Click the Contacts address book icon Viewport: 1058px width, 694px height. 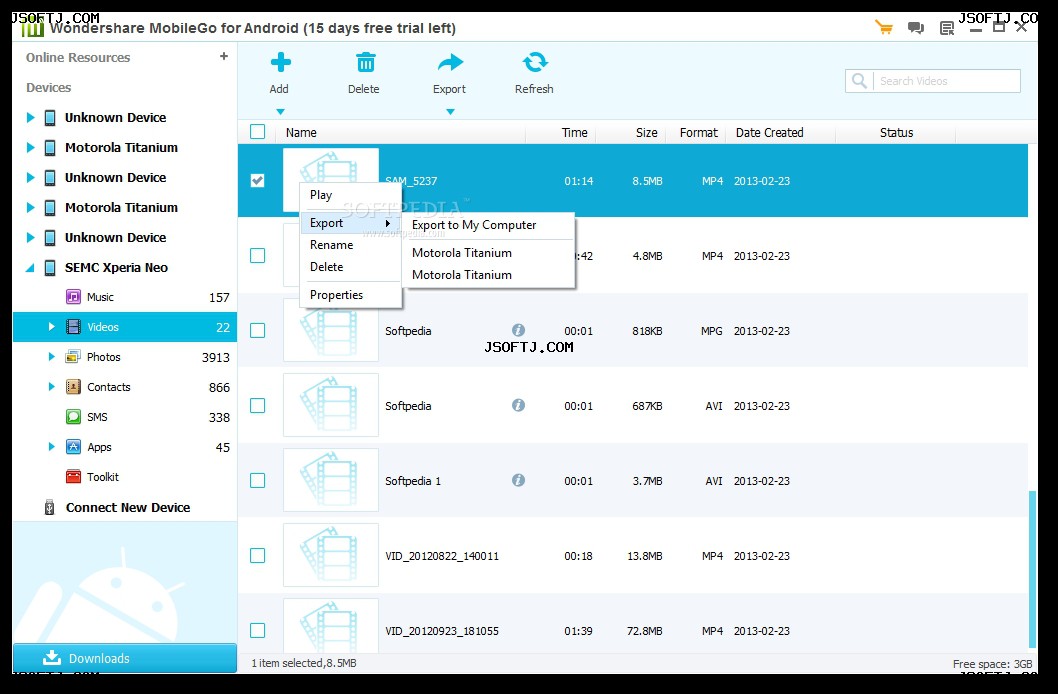coord(73,386)
